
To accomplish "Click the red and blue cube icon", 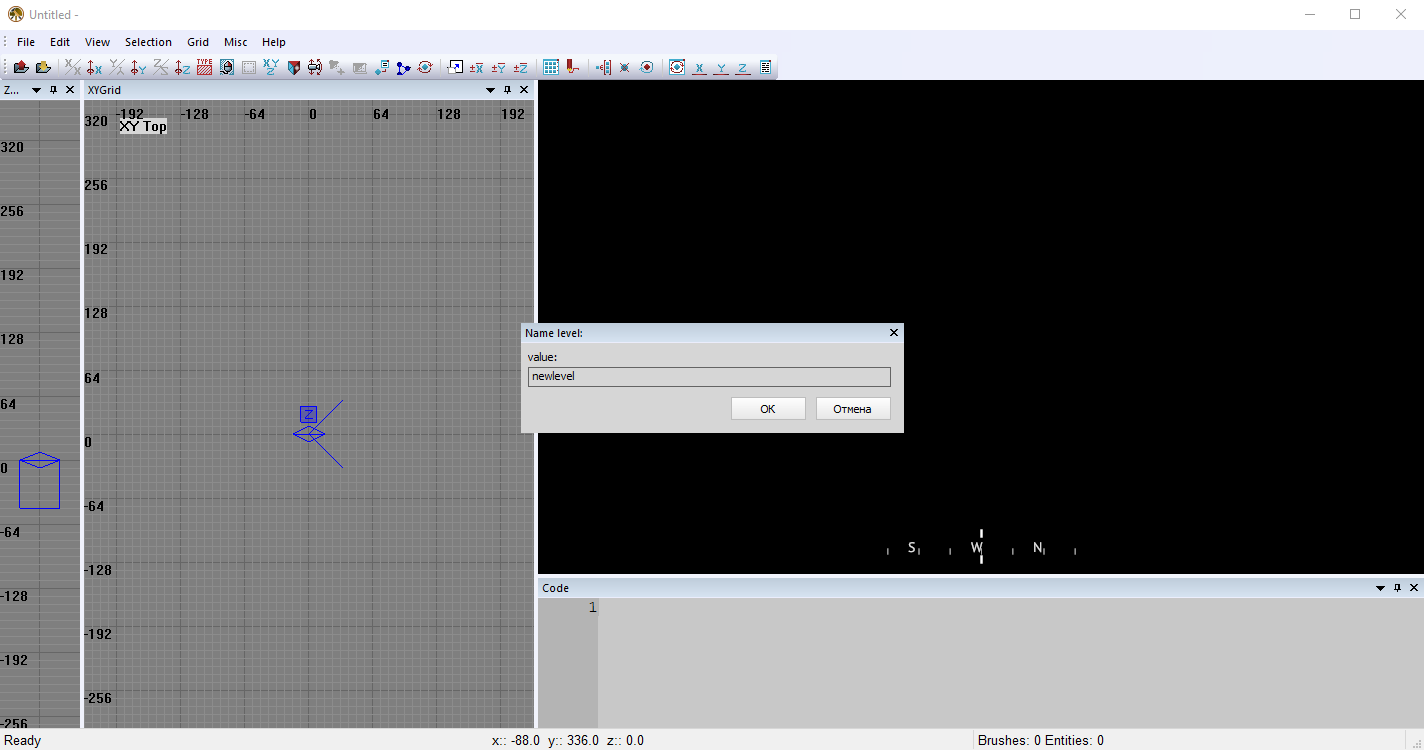I will point(293,67).
